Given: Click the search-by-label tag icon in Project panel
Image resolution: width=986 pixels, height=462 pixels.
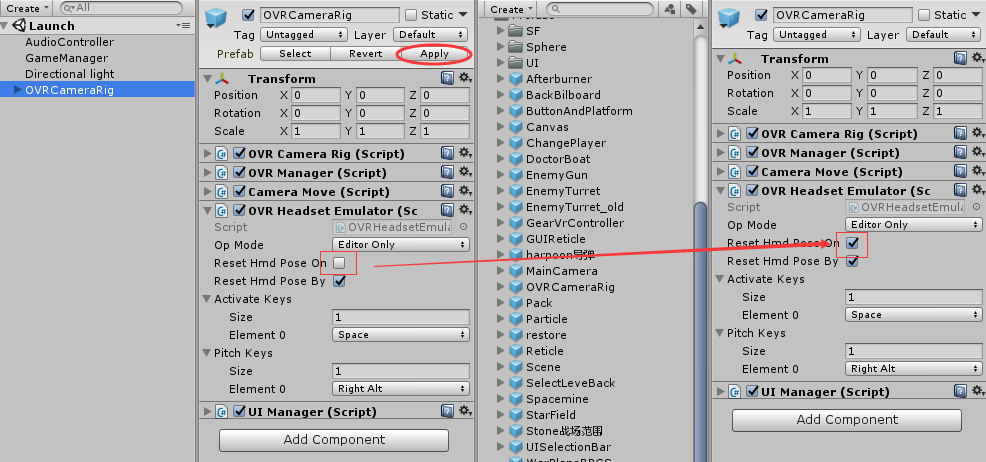Looking at the screenshot, I should pos(690,9).
